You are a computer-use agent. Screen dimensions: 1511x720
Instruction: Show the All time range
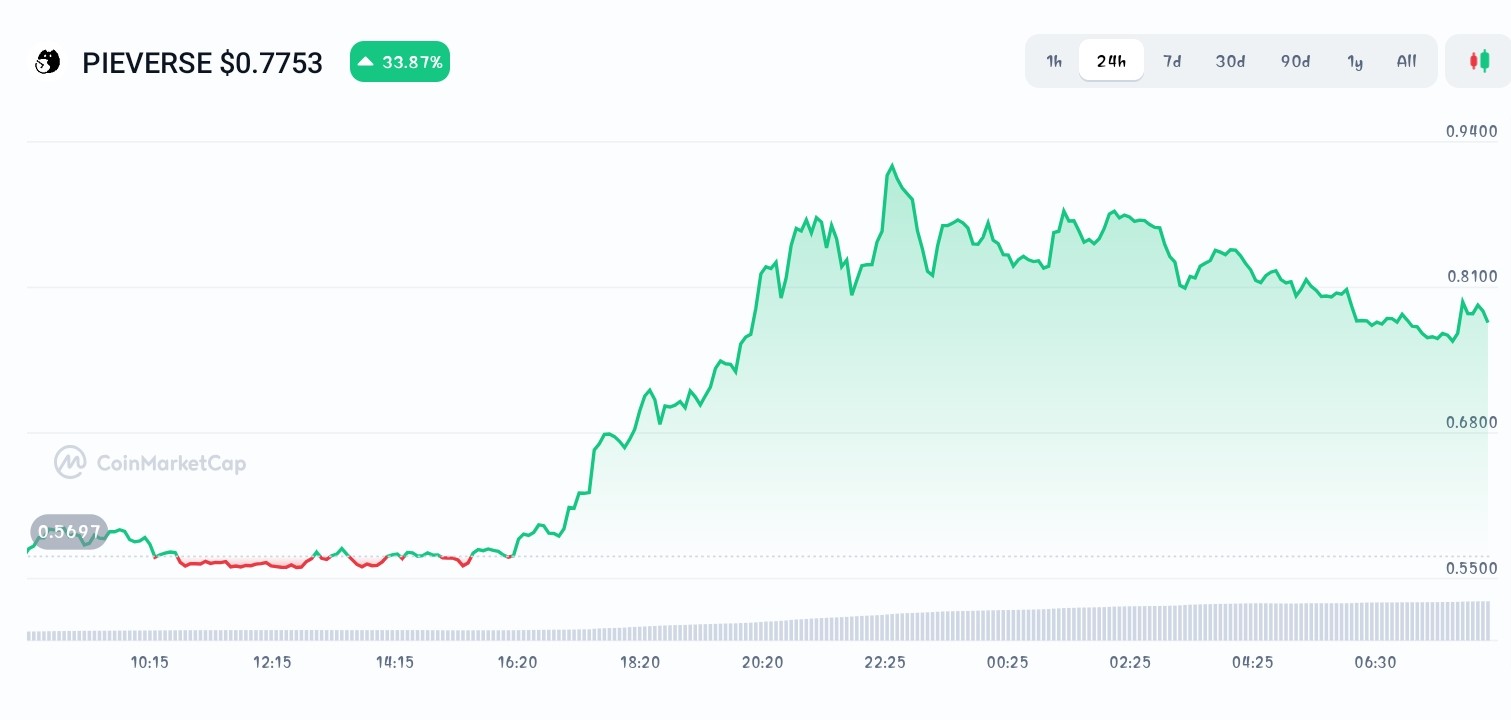coord(1406,61)
